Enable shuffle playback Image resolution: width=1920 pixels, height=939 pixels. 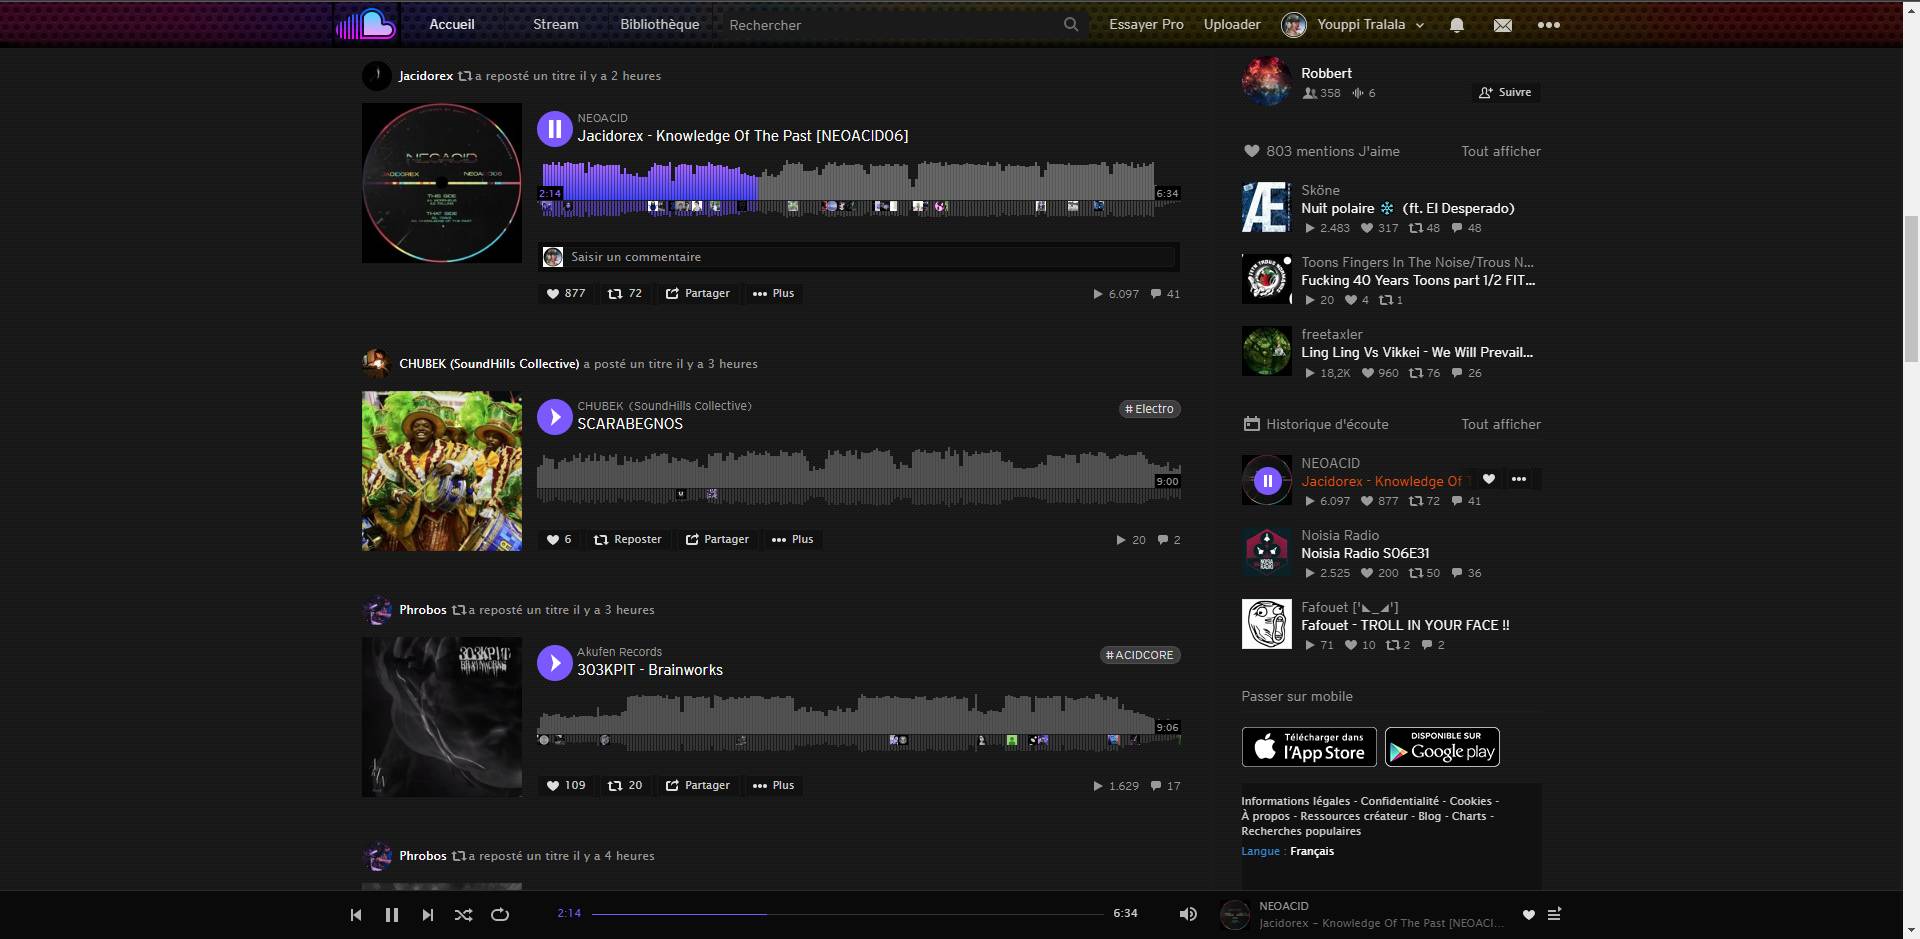(463, 914)
